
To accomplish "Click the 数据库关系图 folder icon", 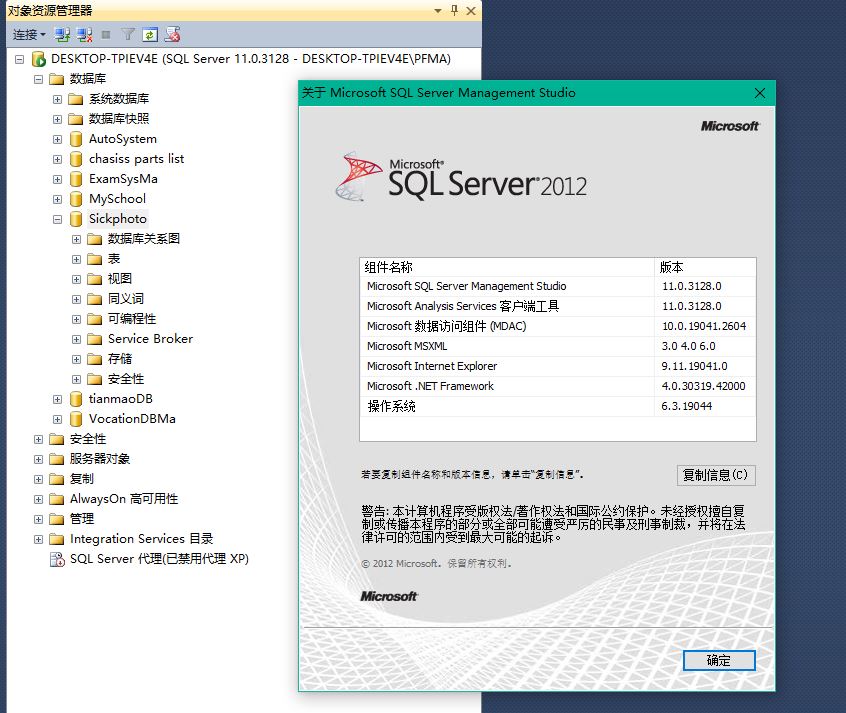I will [94, 239].
